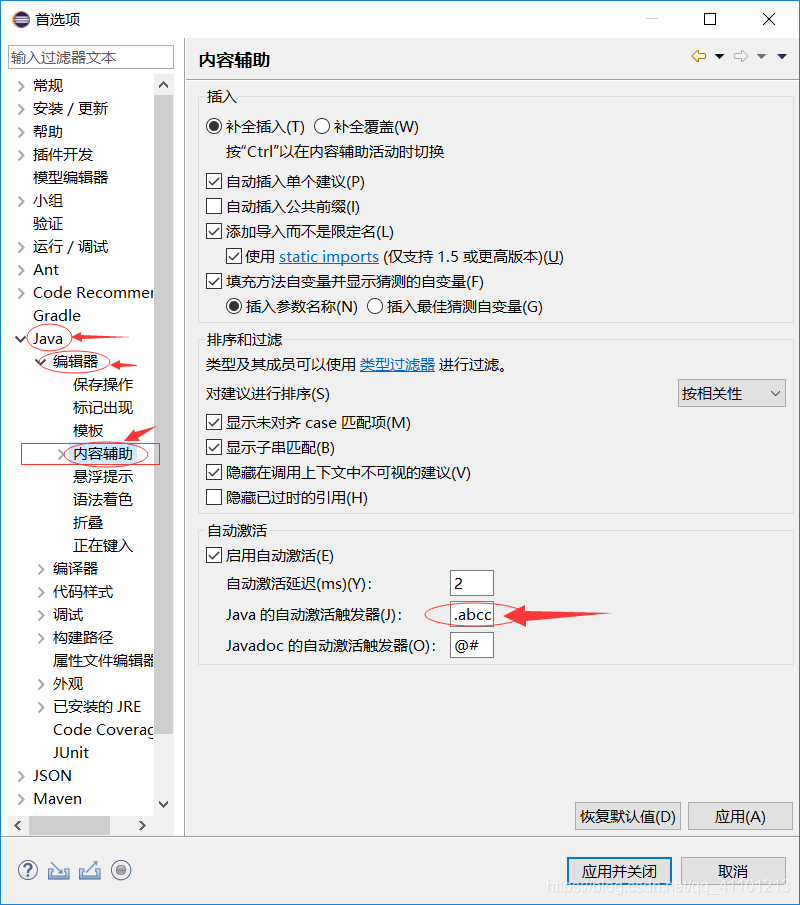This screenshot has height=905, width=800.
Task: Select 悬浮提示 in the tree
Action: 103,477
